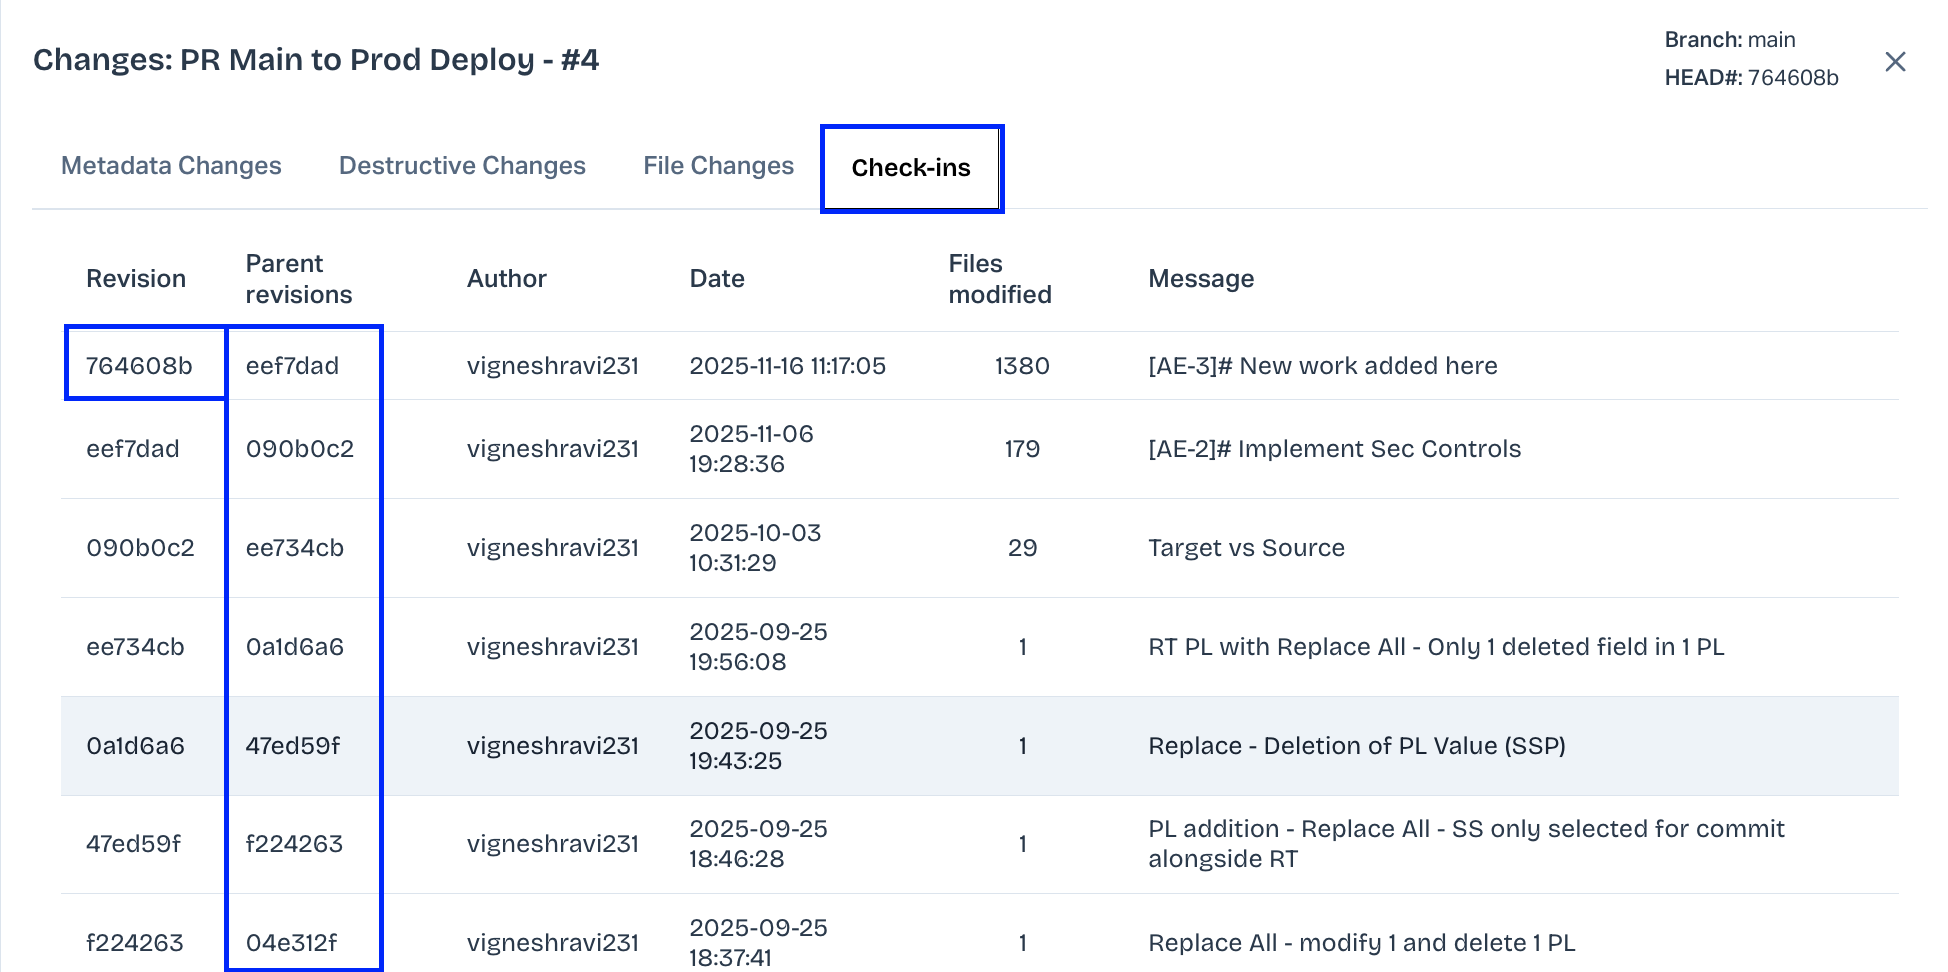Switch to the Metadata Changes tab
This screenshot has width=1948, height=972.
(x=171, y=166)
